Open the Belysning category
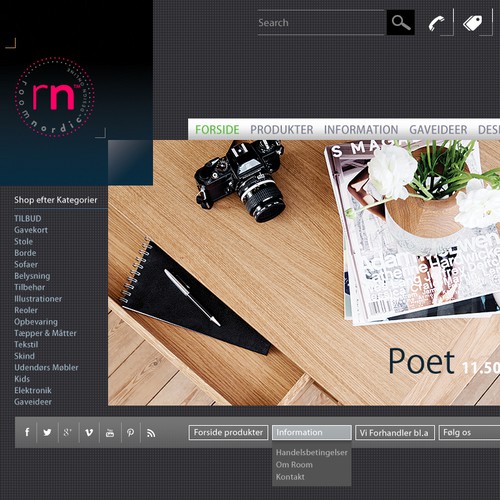 (x=32, y=276)
